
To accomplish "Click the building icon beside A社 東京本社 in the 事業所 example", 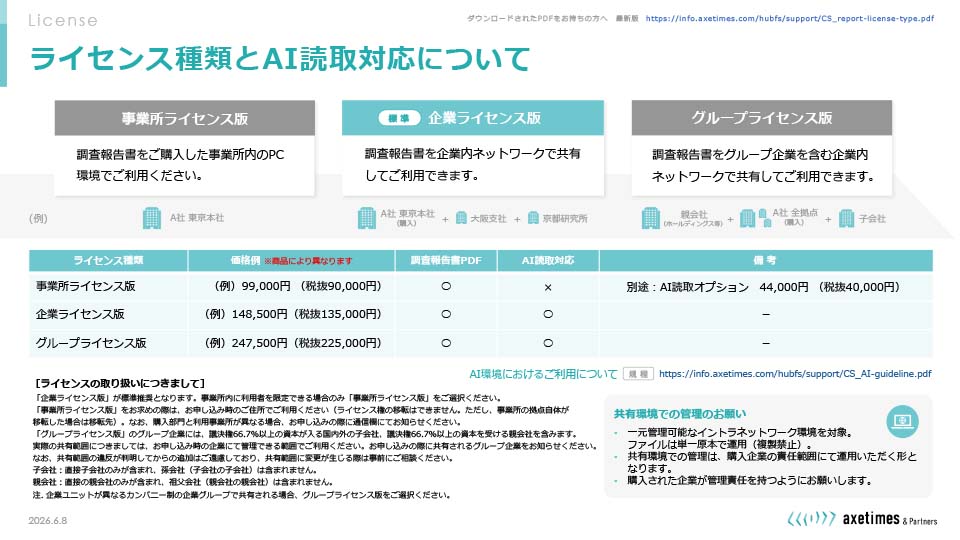I will pyautogui.click(x=152, y=218).
